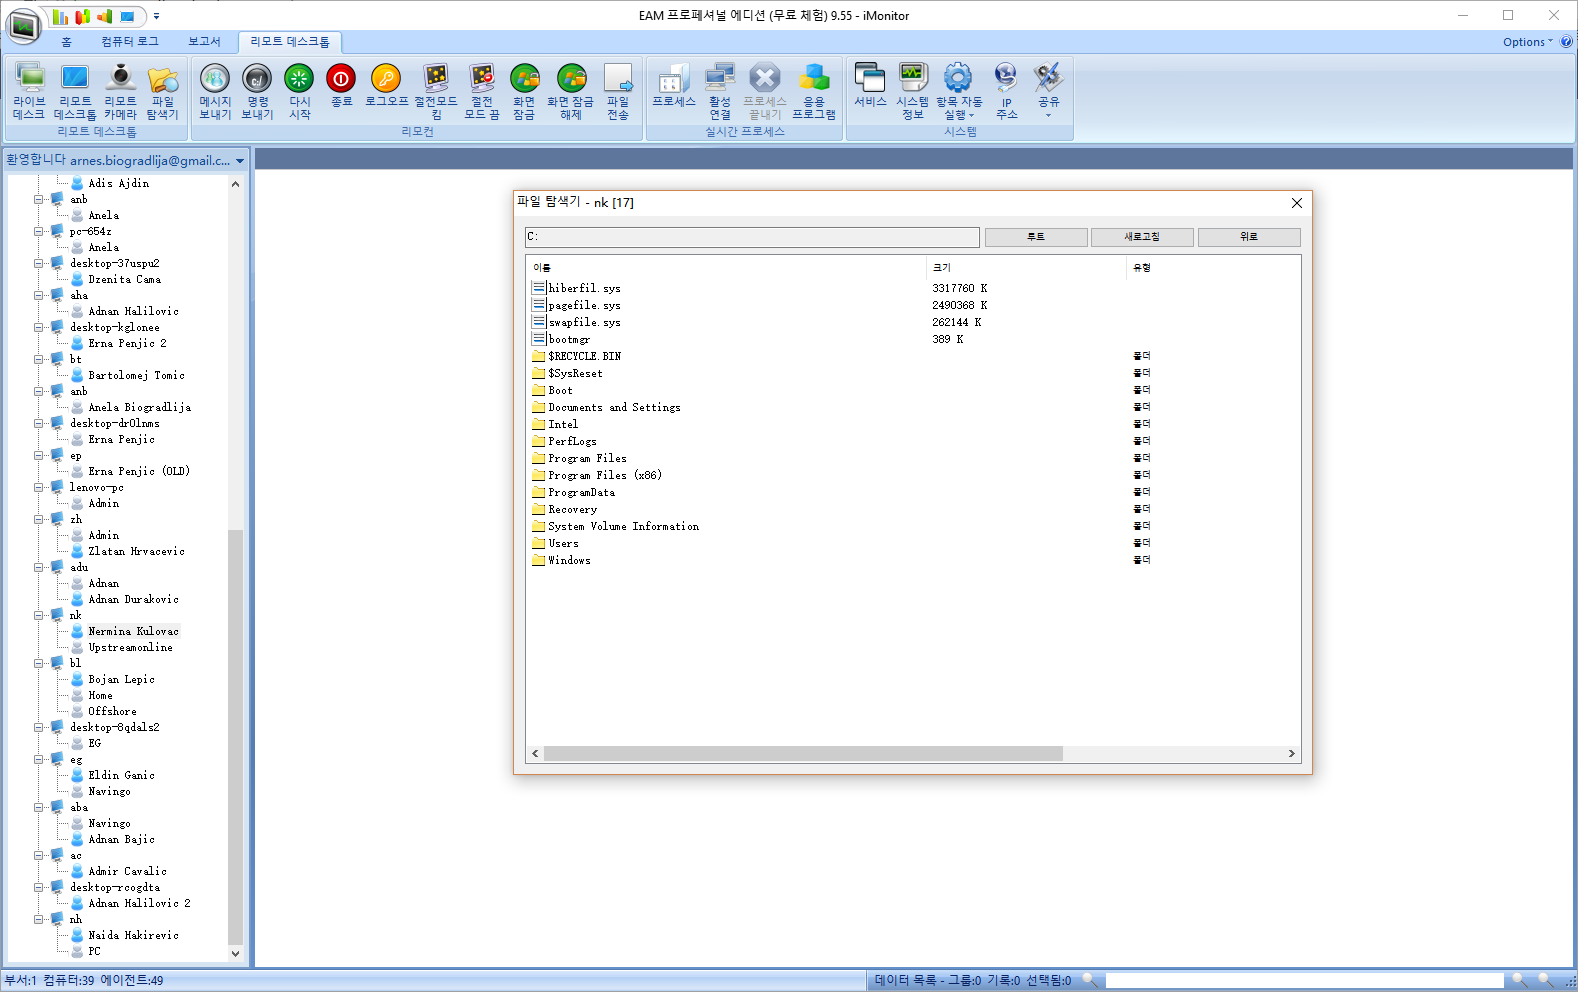The height and width of the screenshot is (992, 1578).
Task: Click the Root (루트) button
Action: tap(1036, 237)
